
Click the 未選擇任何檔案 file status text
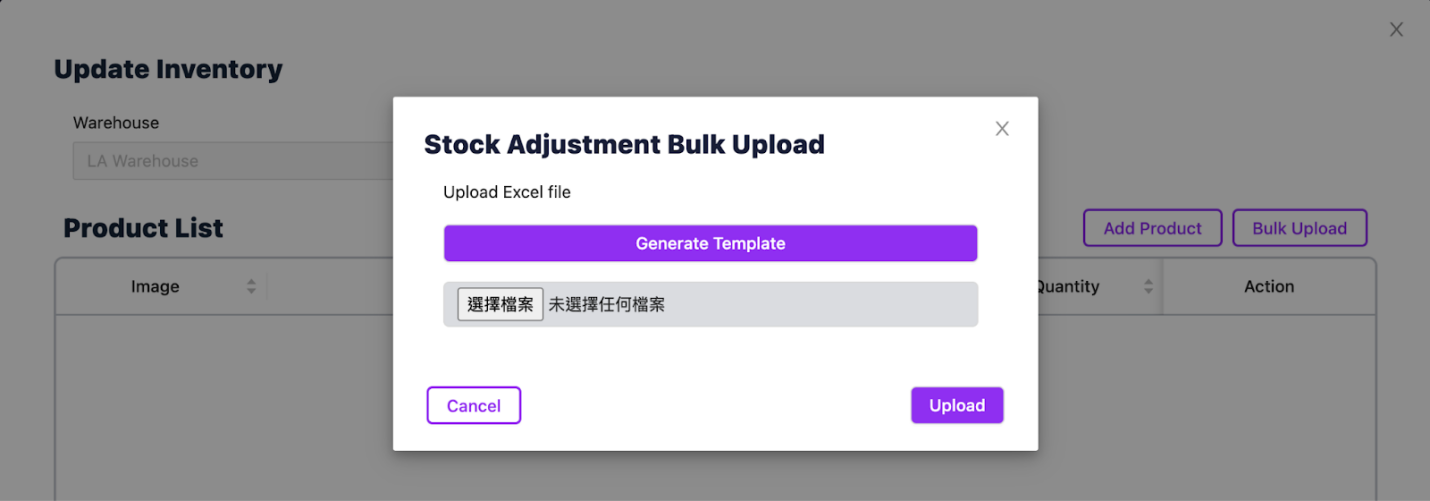606,304
